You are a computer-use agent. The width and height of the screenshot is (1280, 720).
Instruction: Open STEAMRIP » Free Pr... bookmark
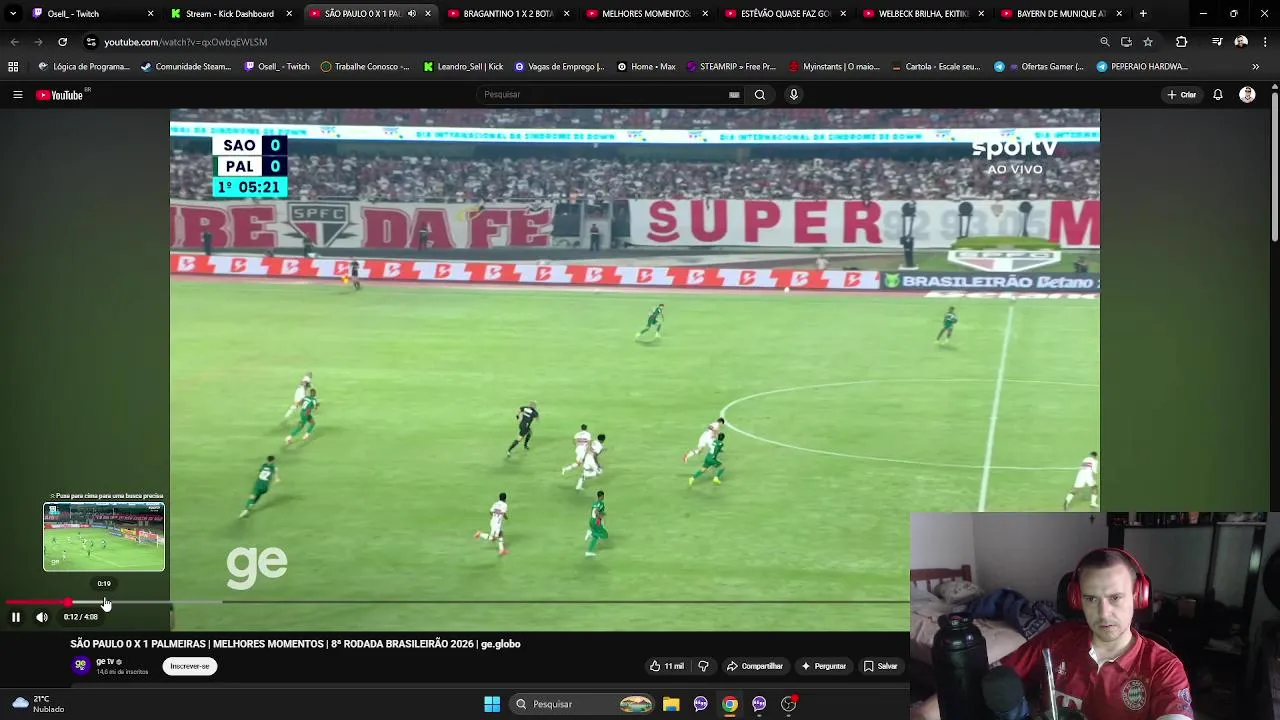pyautogui.click(x=731, y=67)
